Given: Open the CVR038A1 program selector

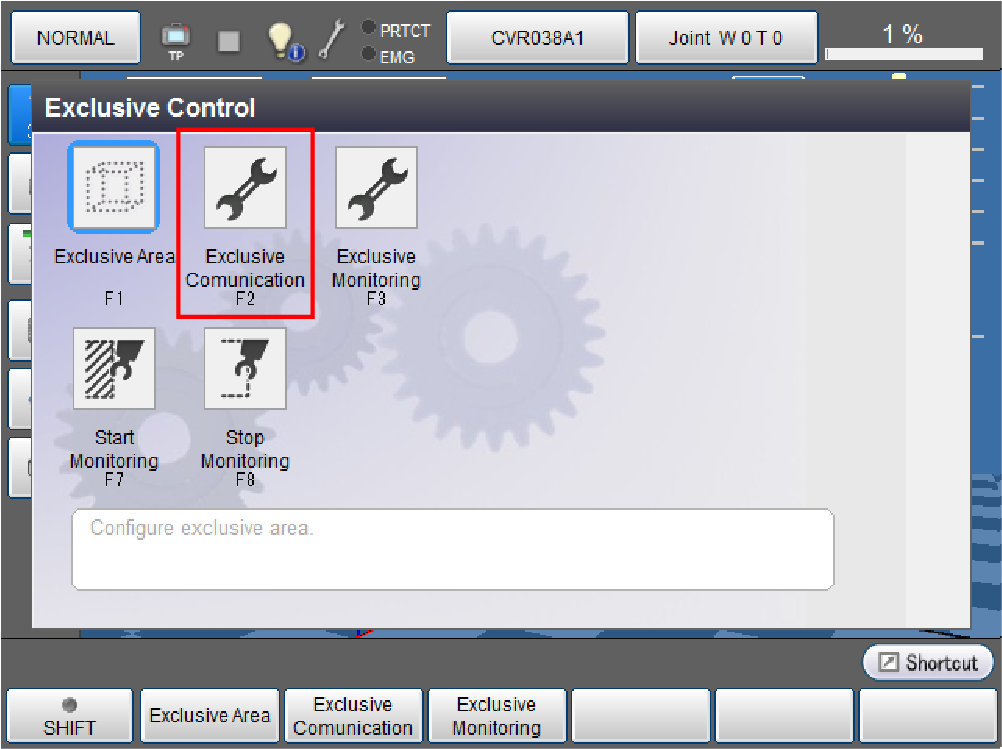Looking at the screenshot, I should click(537, 39).
